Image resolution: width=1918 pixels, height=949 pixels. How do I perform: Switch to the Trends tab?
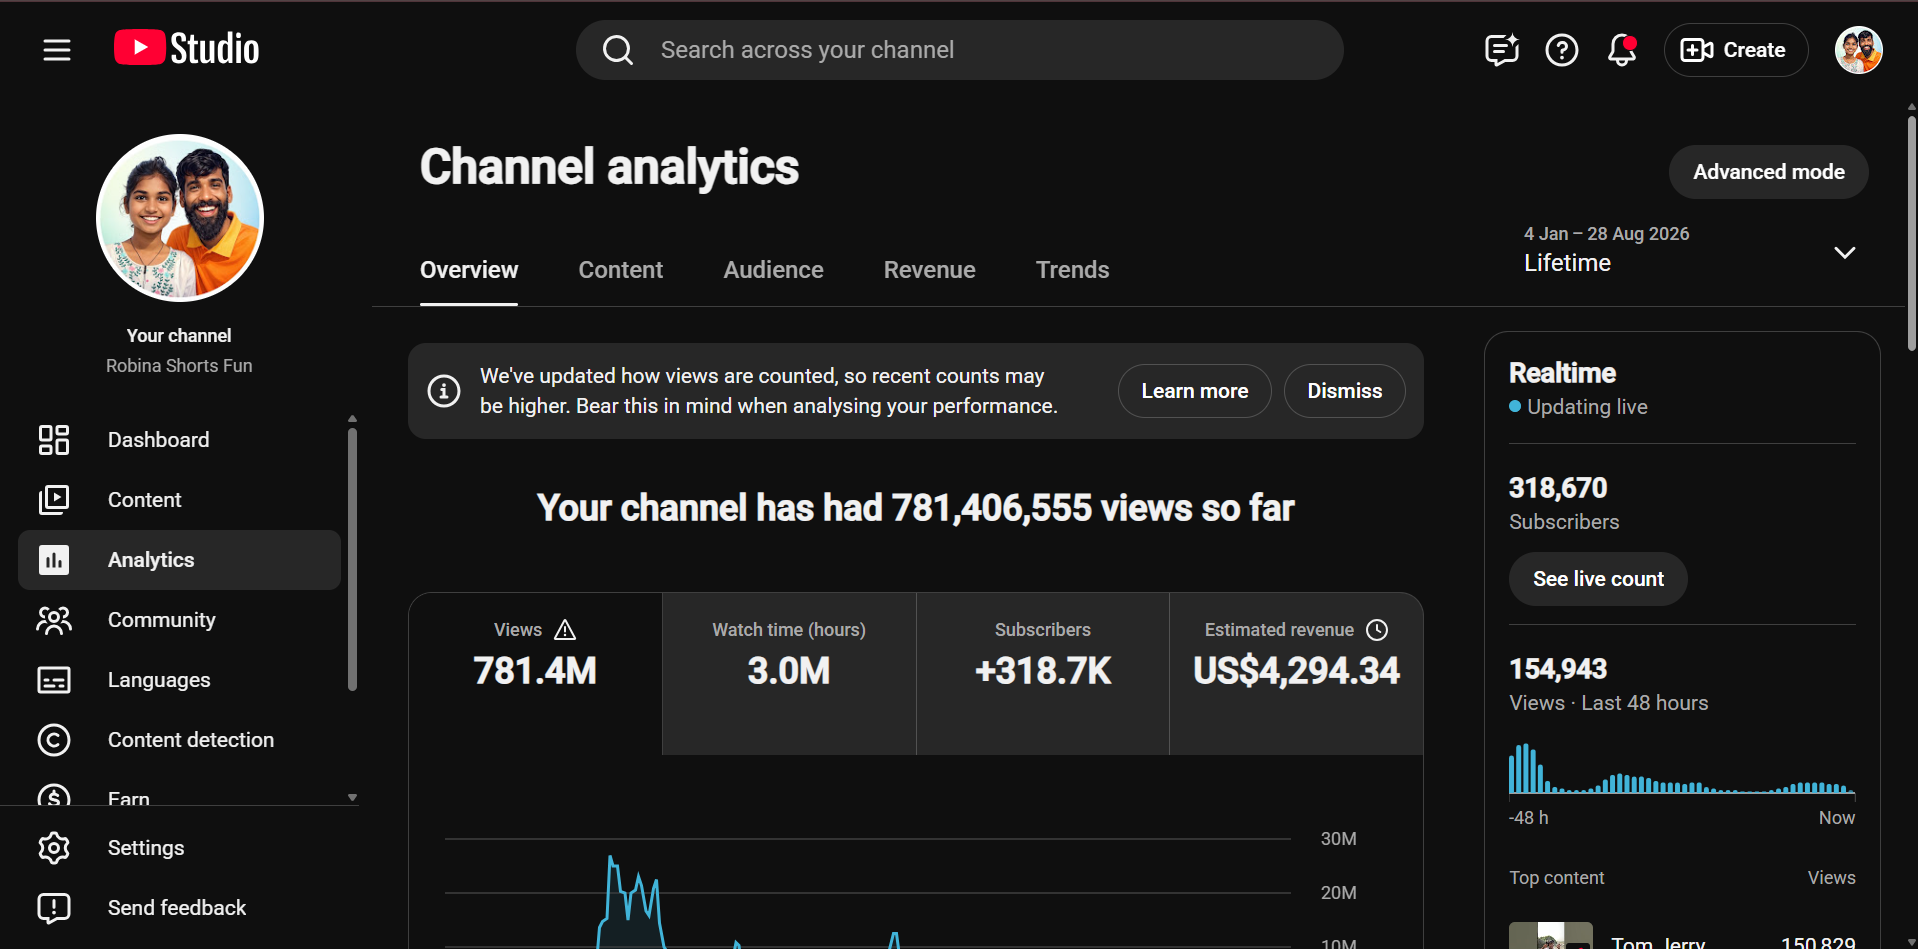(x=1073, y=270)
